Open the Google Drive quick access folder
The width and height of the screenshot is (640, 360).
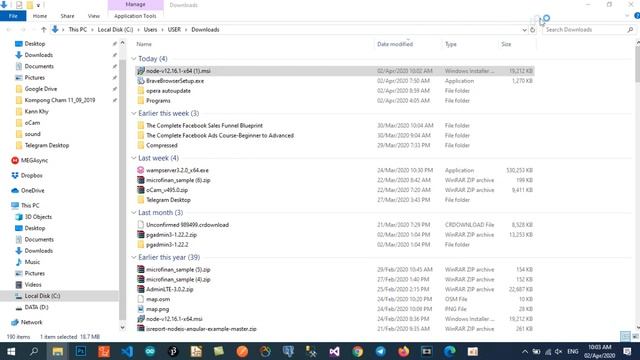[36, 89]
